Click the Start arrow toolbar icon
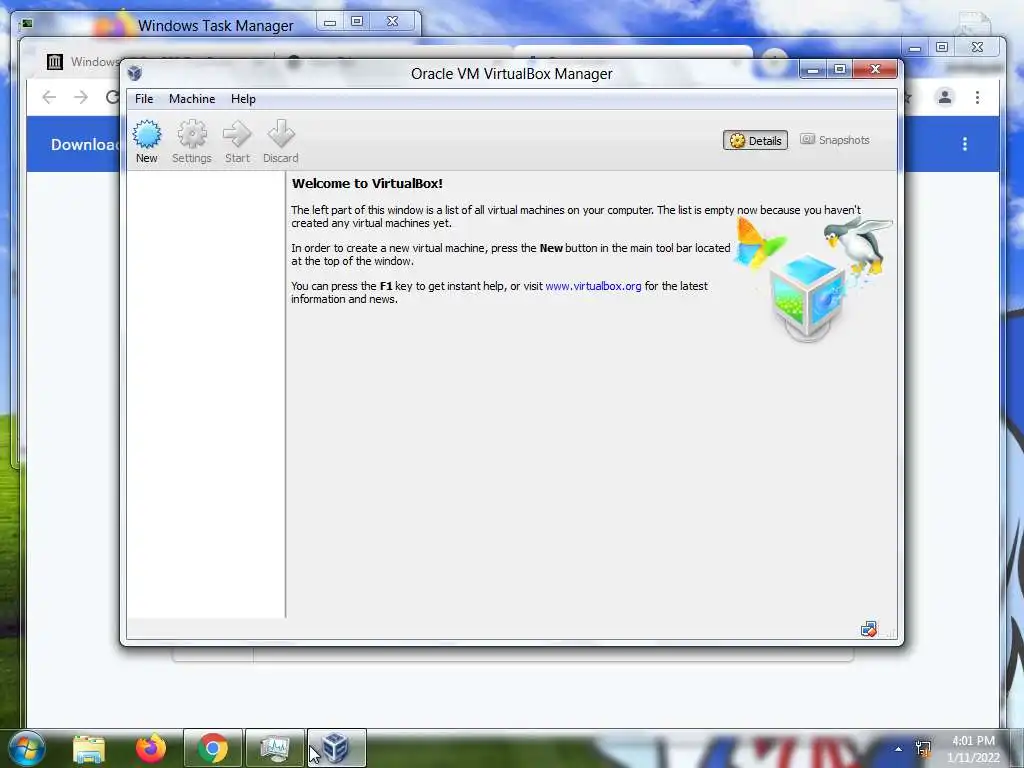 pyautogui.click(x=237, y=141)
